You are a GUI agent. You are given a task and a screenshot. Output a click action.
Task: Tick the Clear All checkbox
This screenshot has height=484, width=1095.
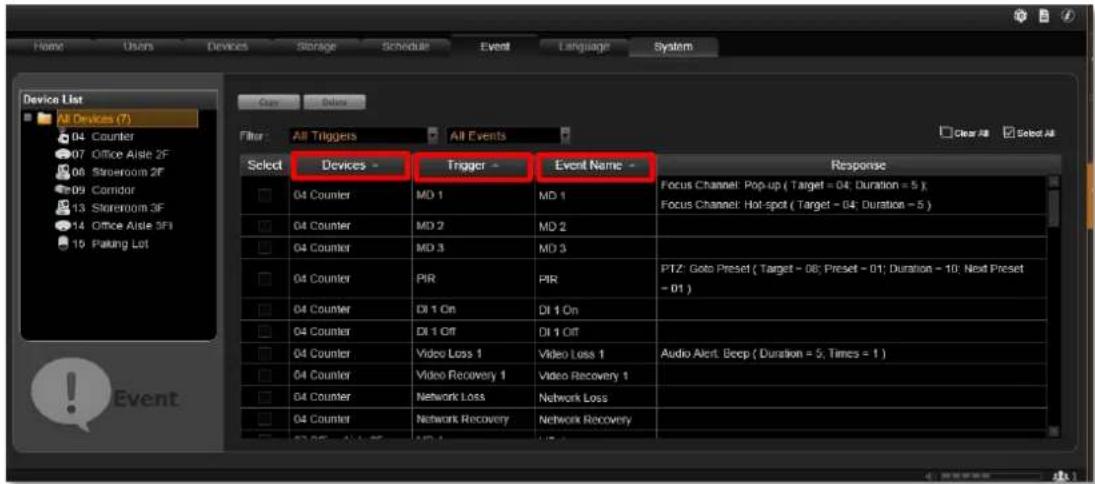click(946, 131)
